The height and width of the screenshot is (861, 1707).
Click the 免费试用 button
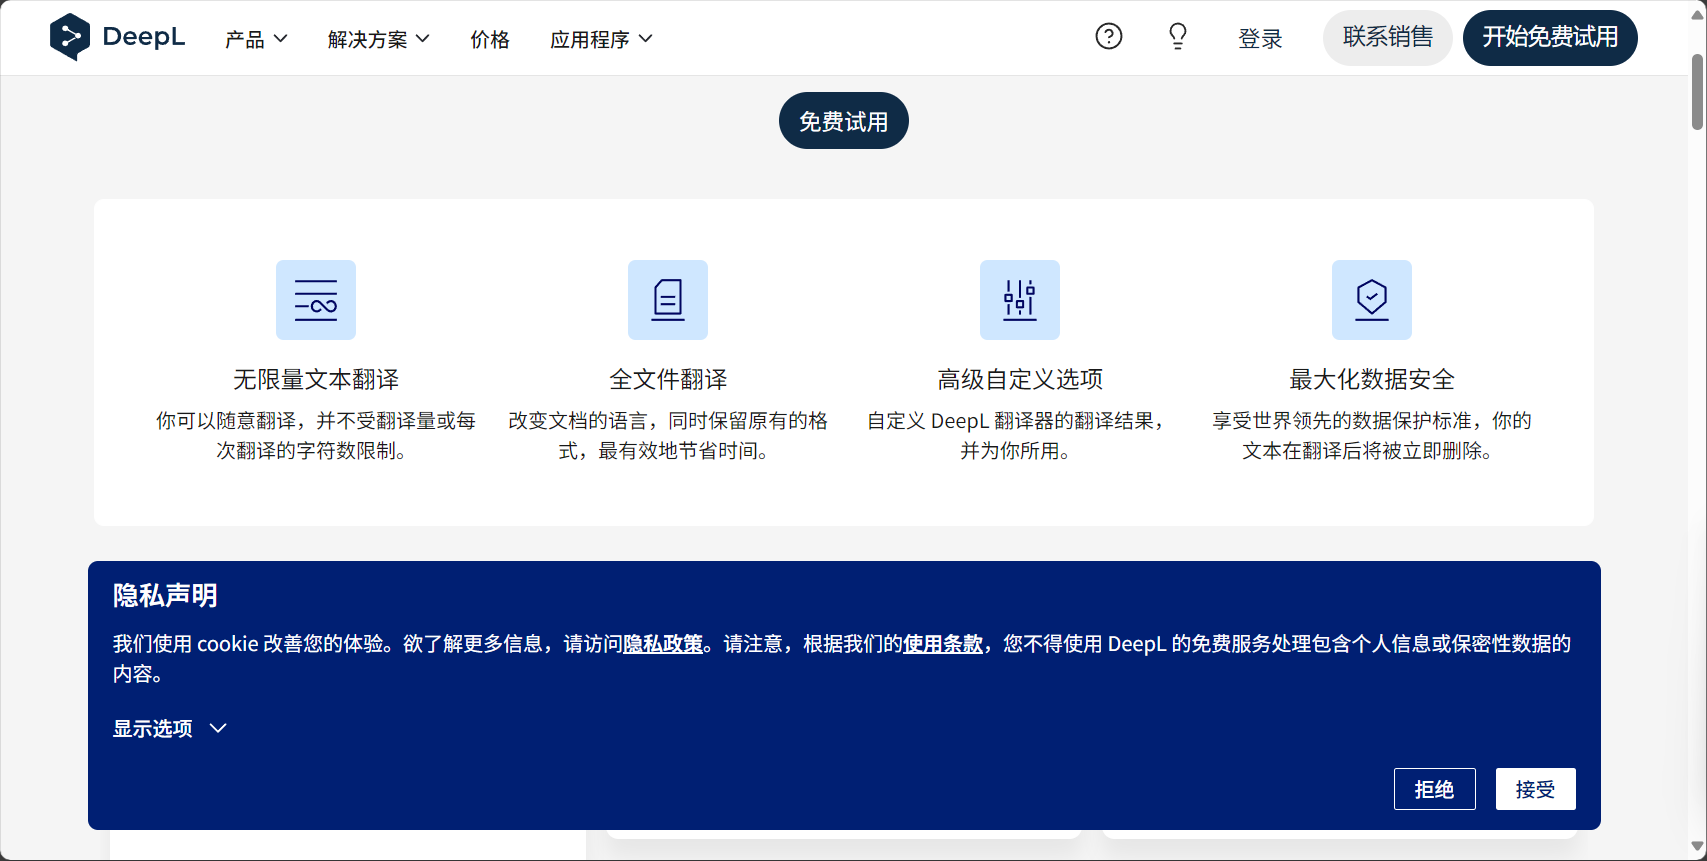pos(844,121)
